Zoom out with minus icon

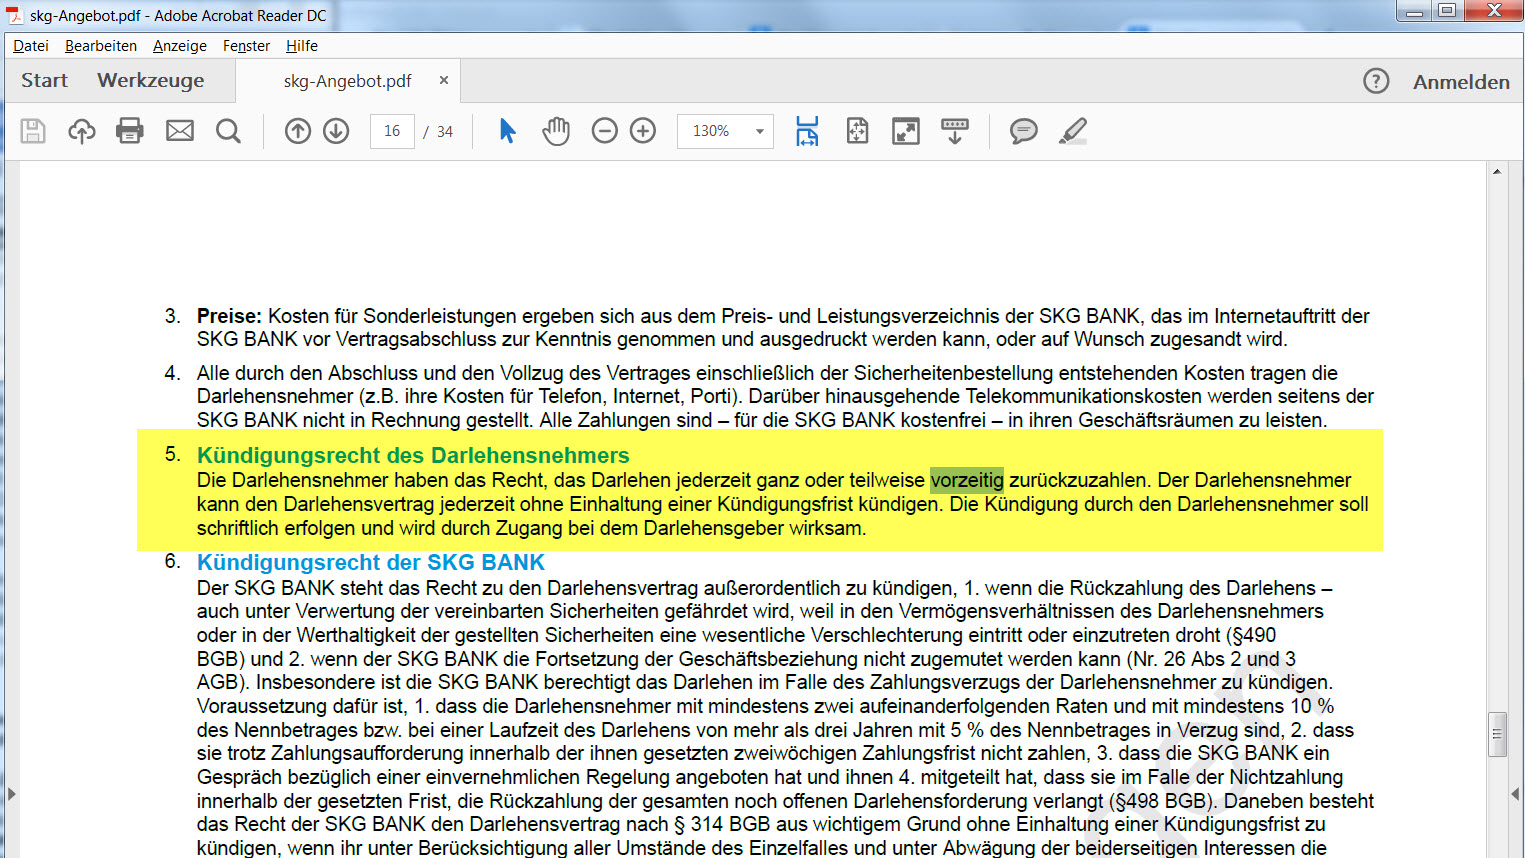(605, 131)
